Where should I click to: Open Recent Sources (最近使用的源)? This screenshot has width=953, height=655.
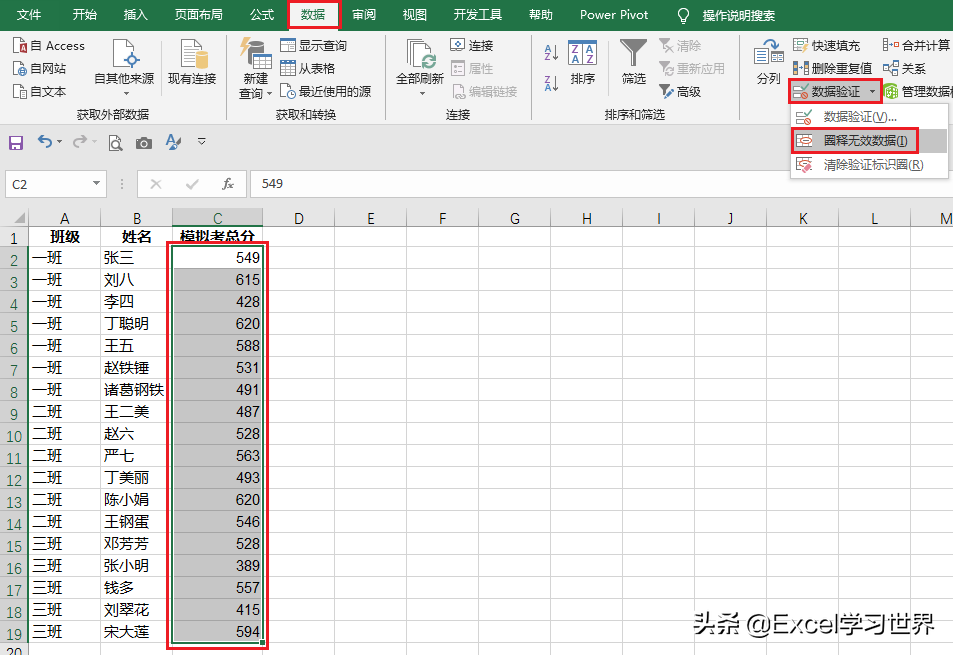coord(326,92)
